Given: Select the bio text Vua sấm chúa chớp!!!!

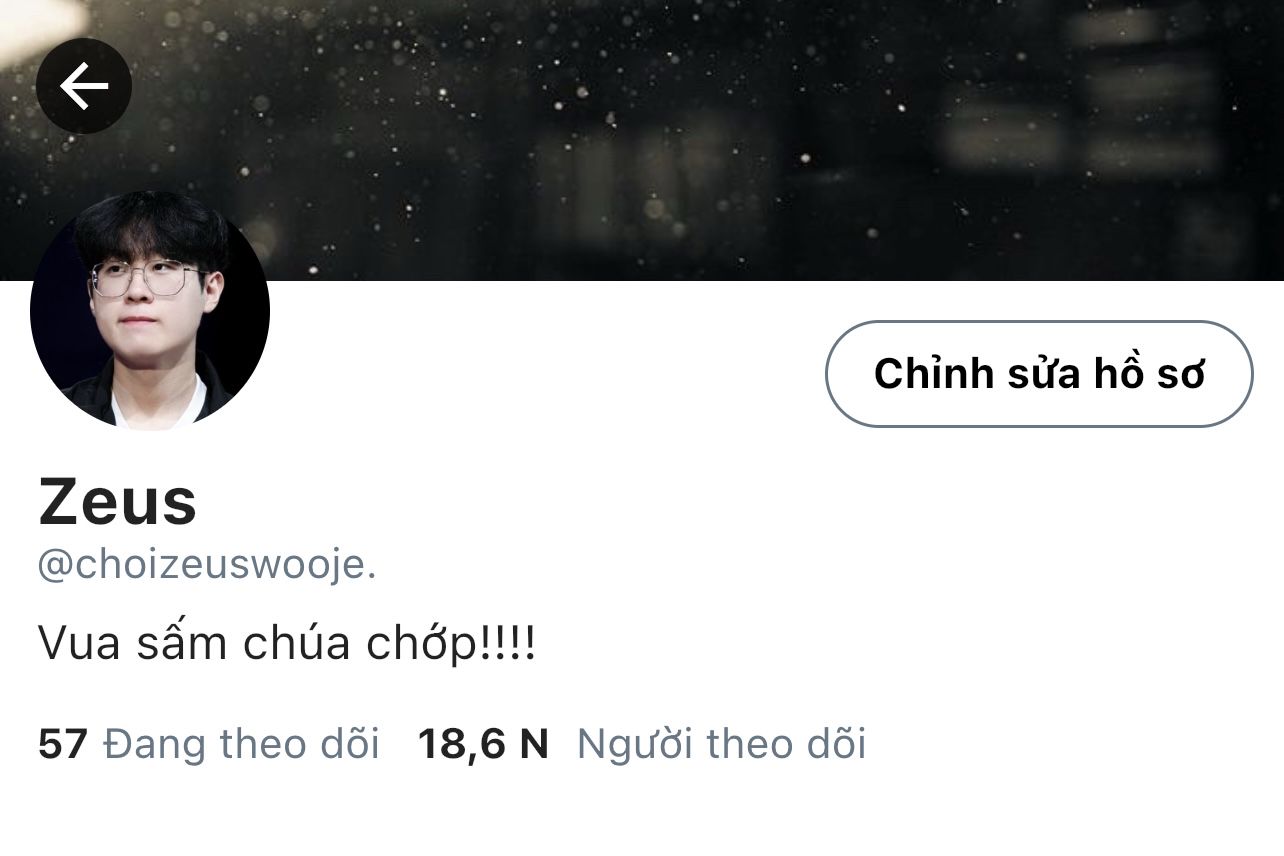Looking at the screenshot, I should click(x=287, y=644).
